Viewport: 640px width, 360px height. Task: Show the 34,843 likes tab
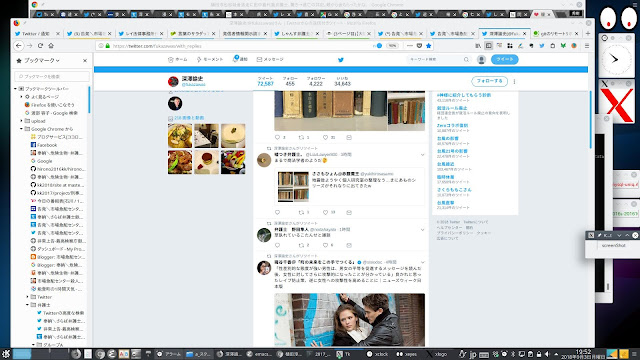342,81
